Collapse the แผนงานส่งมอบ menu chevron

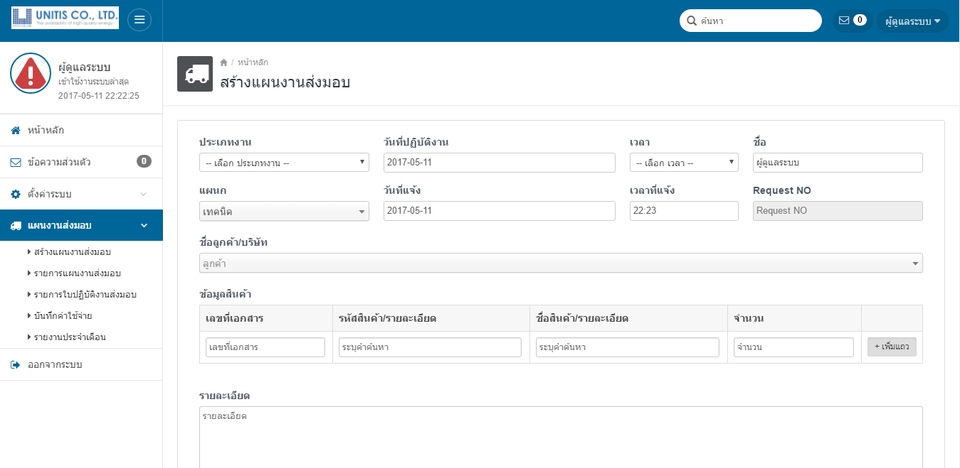(144, 225)
